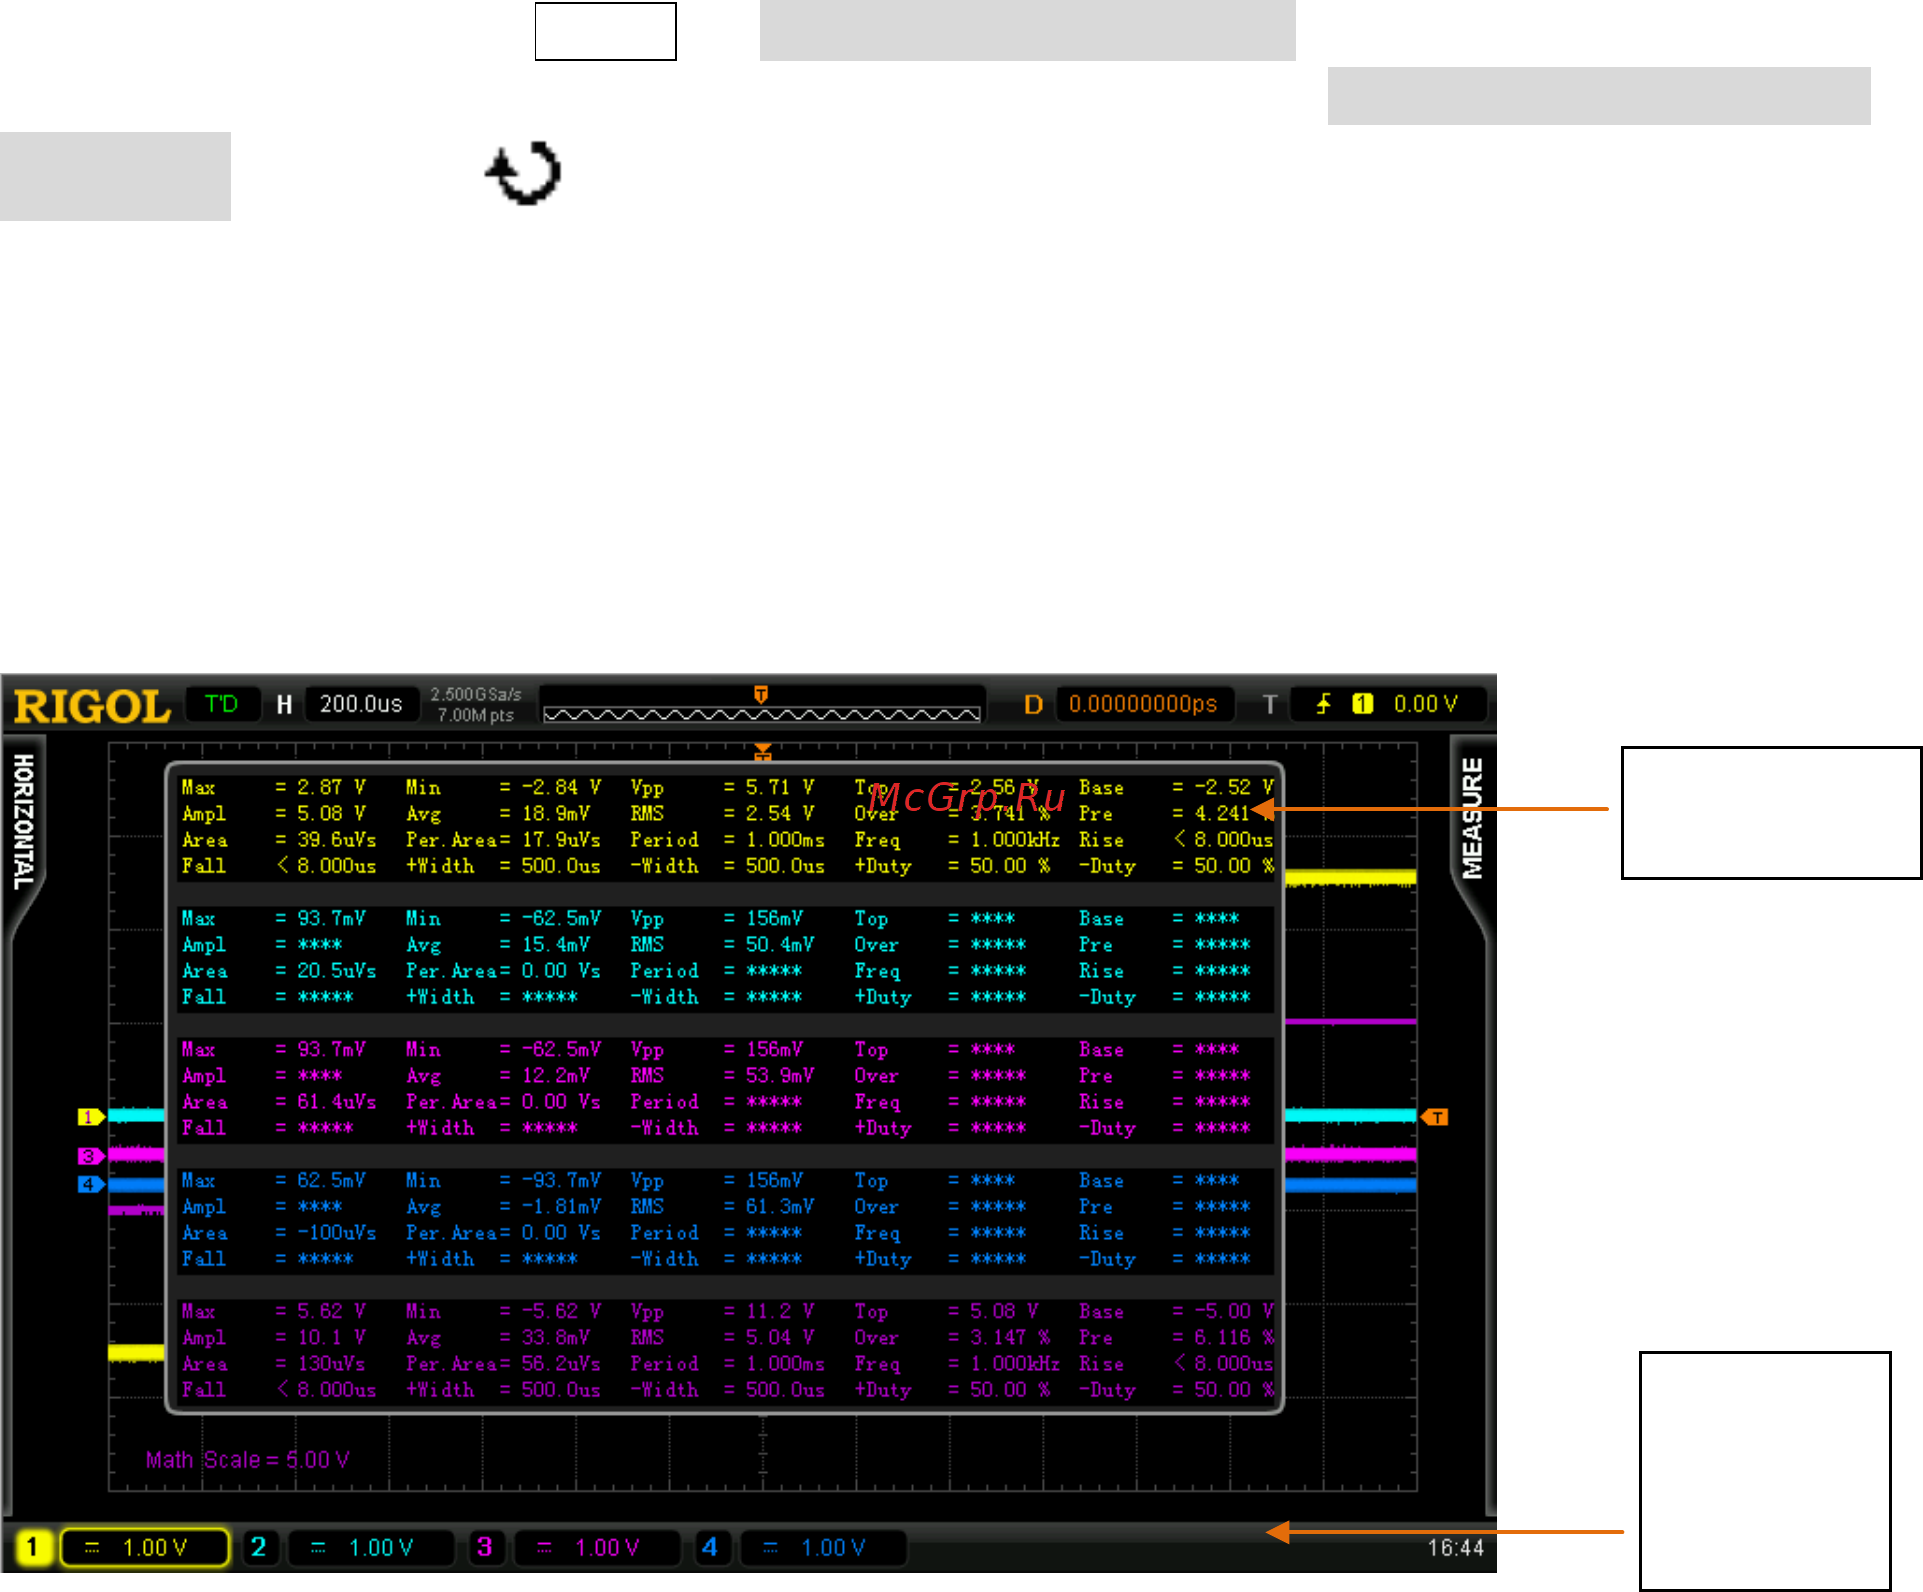Screen dimensions: 1923x1592
Task: Click channel 4 scale 1.00 V field
Action: point(823,1548)
